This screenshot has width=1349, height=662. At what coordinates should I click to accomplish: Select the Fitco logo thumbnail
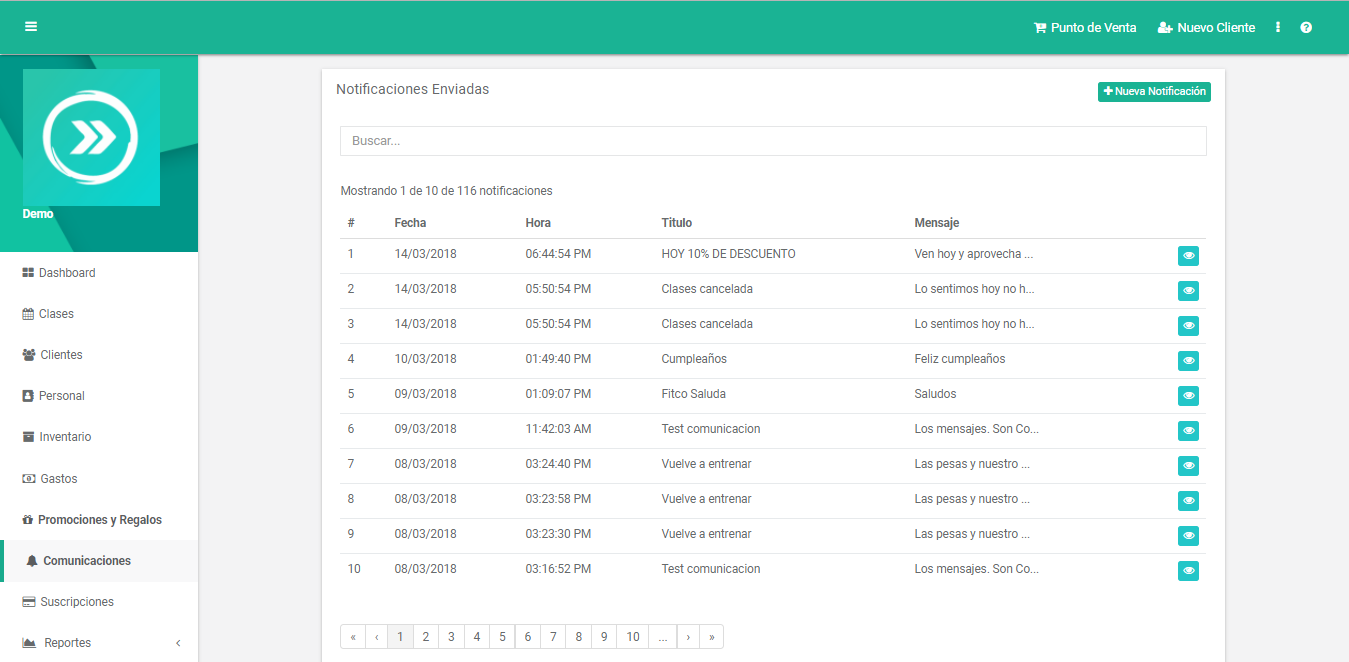point(91,137)
